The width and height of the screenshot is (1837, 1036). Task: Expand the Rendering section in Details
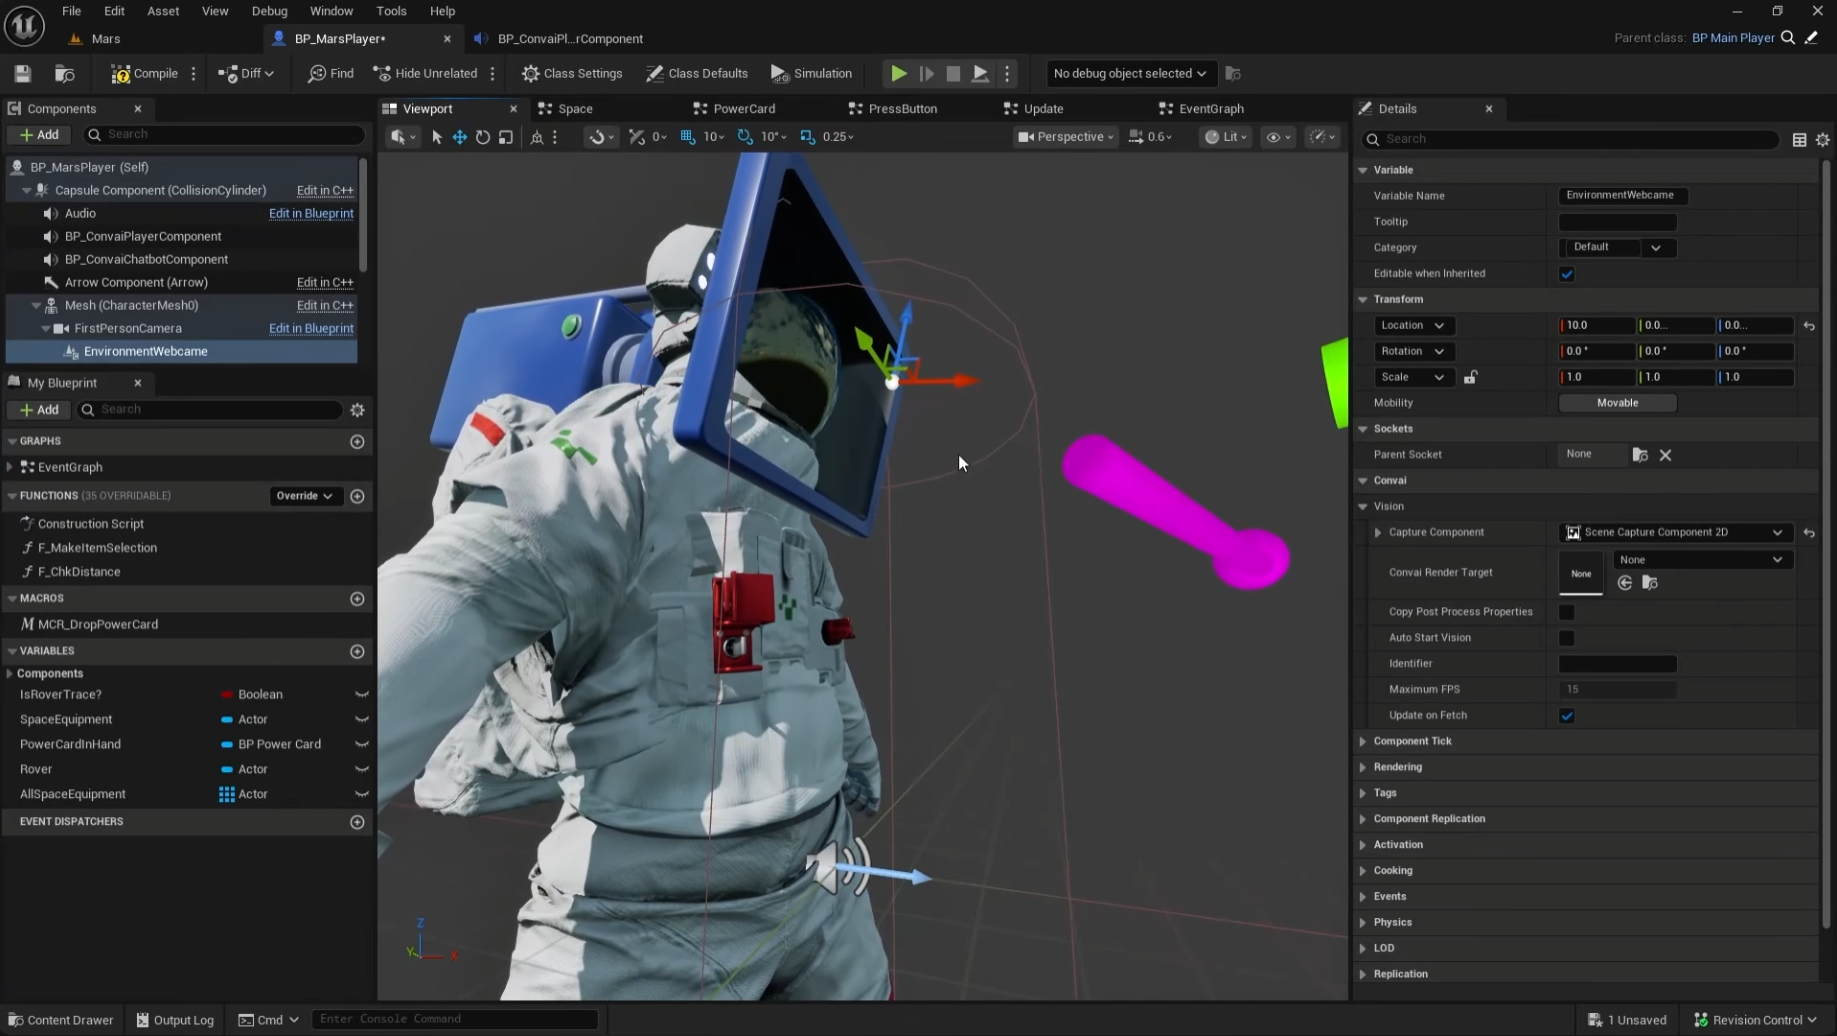(x=1397, y=767)
